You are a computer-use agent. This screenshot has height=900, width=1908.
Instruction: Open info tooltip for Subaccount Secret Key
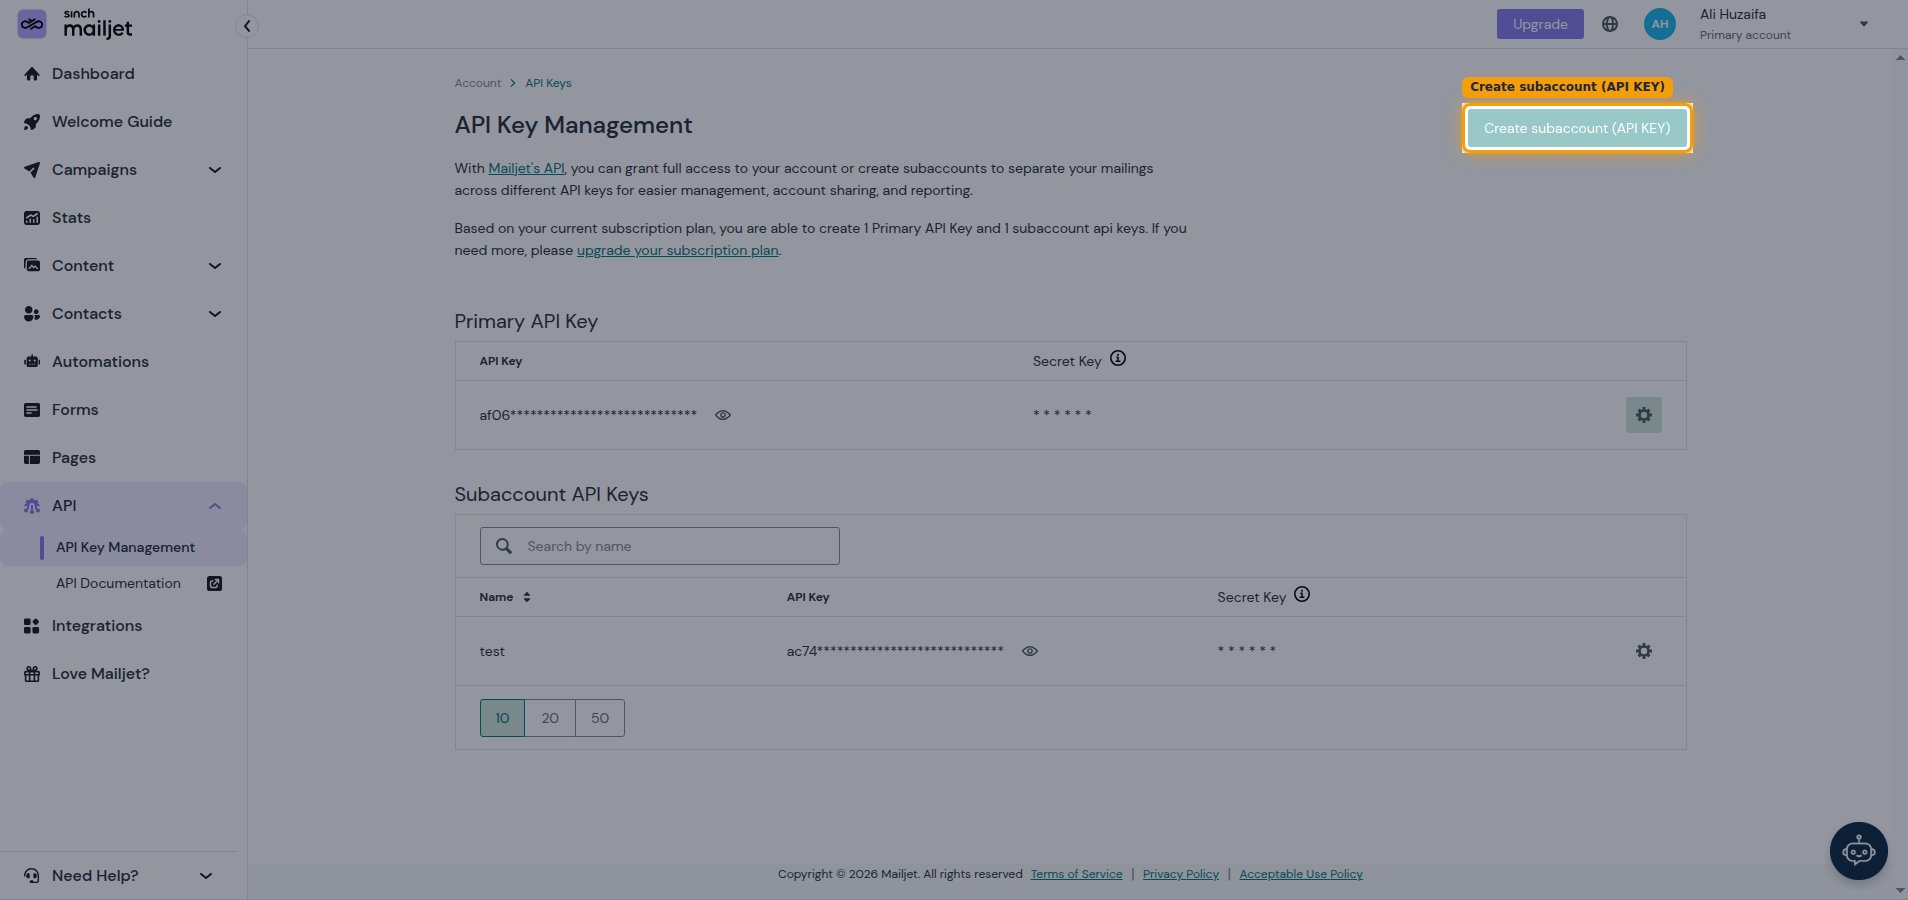pyautogui.click(x=1302, y=594)
